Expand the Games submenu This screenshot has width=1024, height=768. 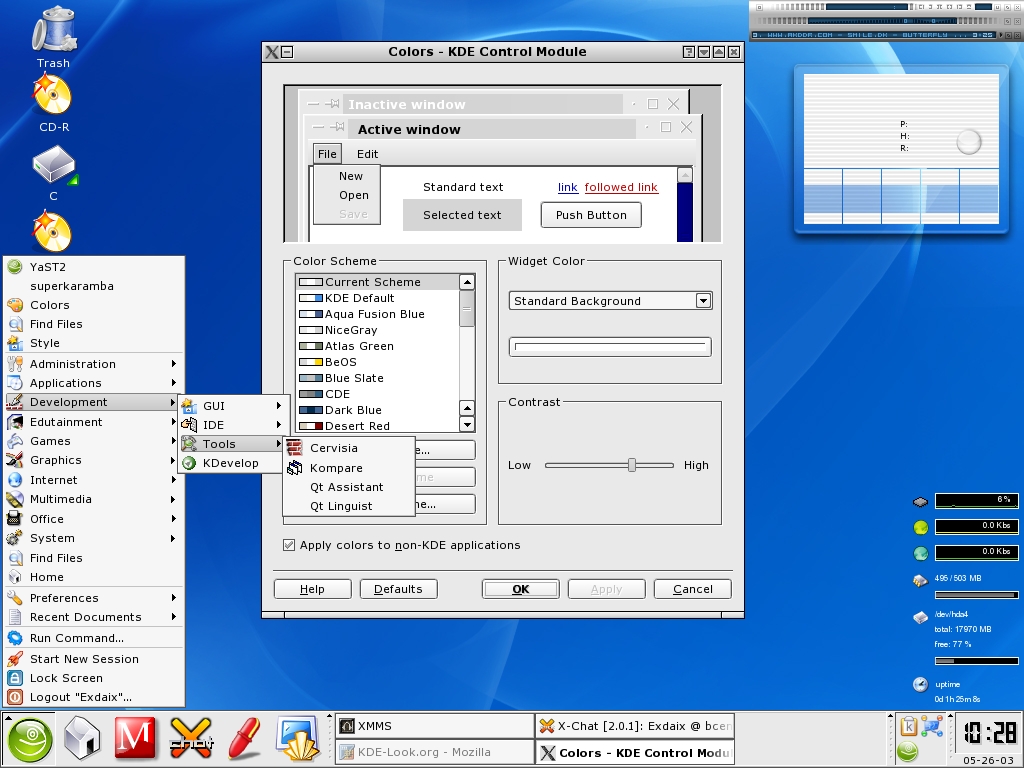(94, 441)
